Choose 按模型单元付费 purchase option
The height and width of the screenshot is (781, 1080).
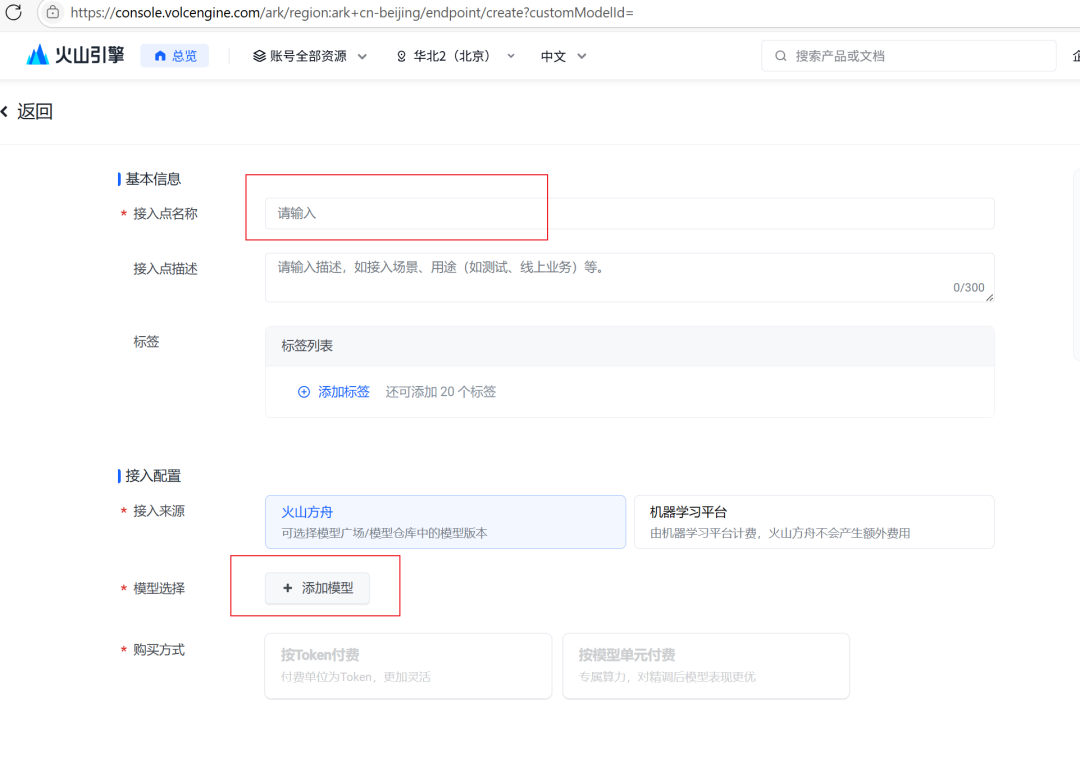[706, 666]
